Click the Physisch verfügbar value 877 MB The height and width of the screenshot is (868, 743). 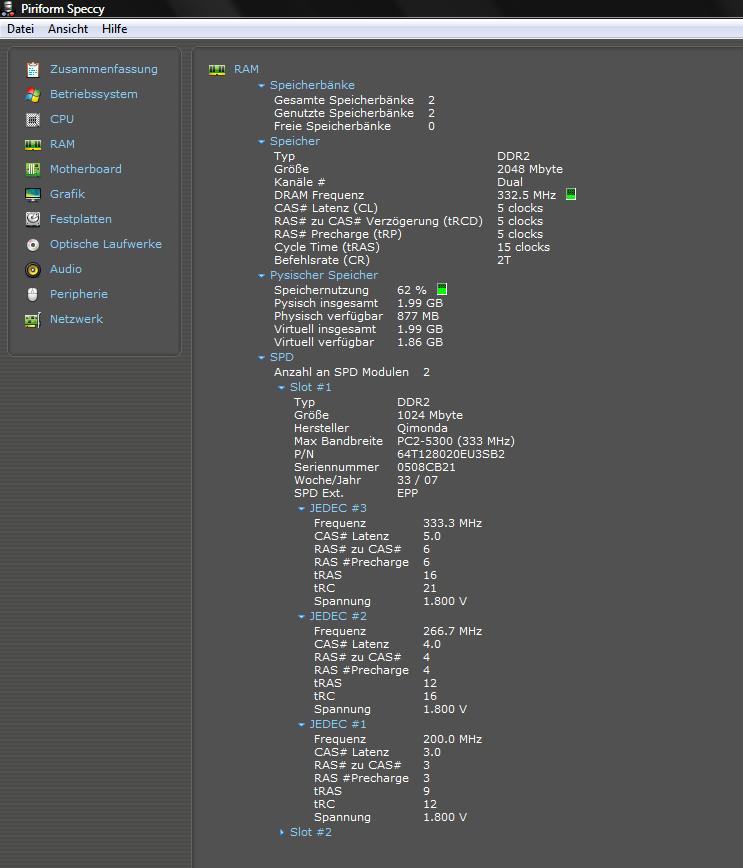click(x=417, y=316)
